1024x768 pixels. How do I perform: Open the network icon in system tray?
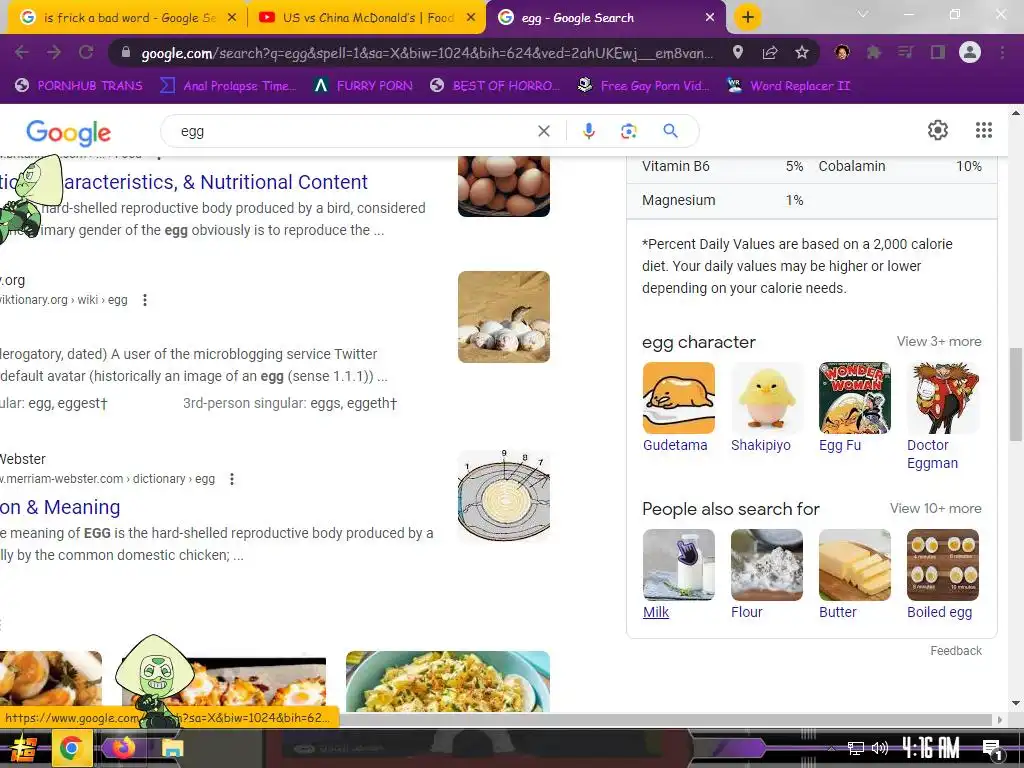(855, 748)
